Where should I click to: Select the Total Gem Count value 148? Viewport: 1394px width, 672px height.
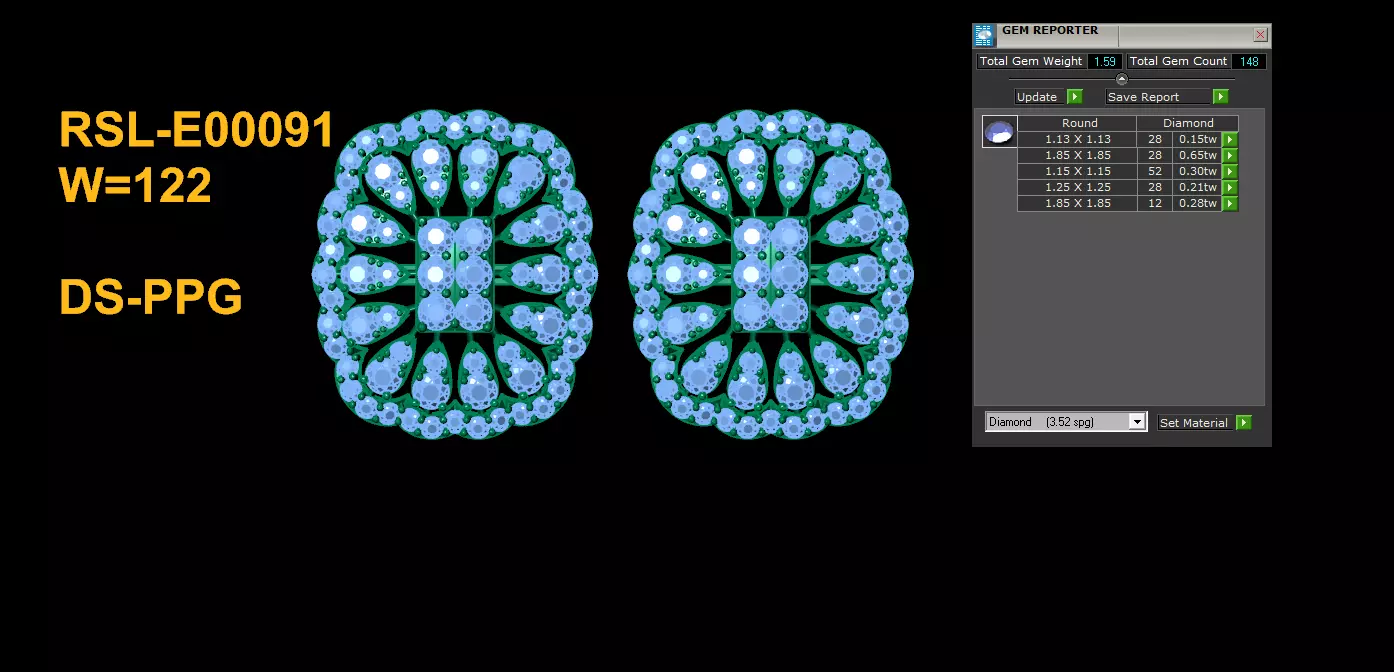(x=1249, y=61)
